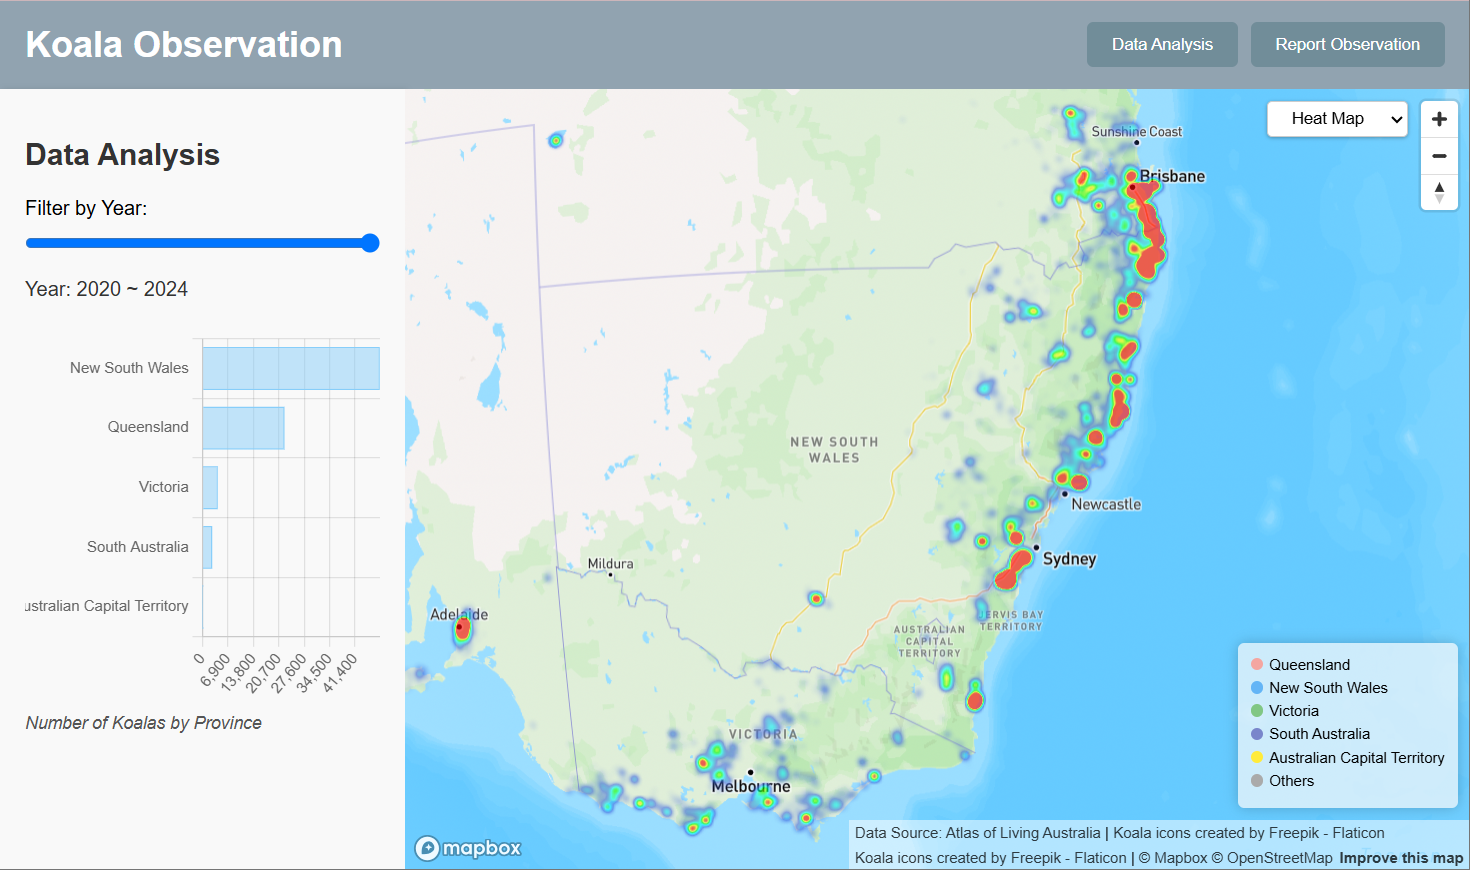Click the Victoria bar in chart
1470x870 pixels.
click(210, 487)
